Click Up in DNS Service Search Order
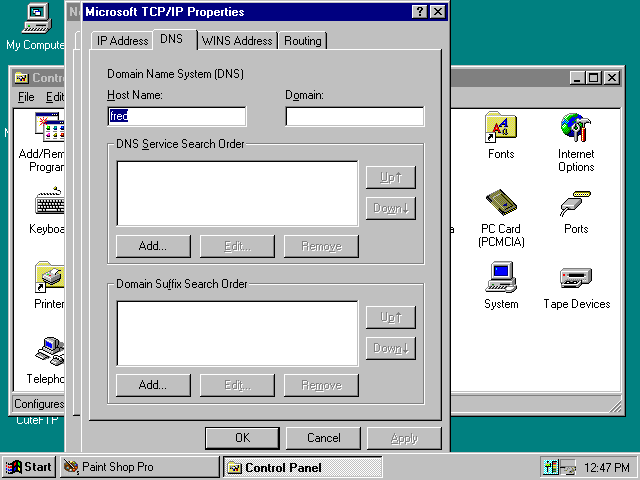This screenshot has height=480, width=640. [391, 177]
